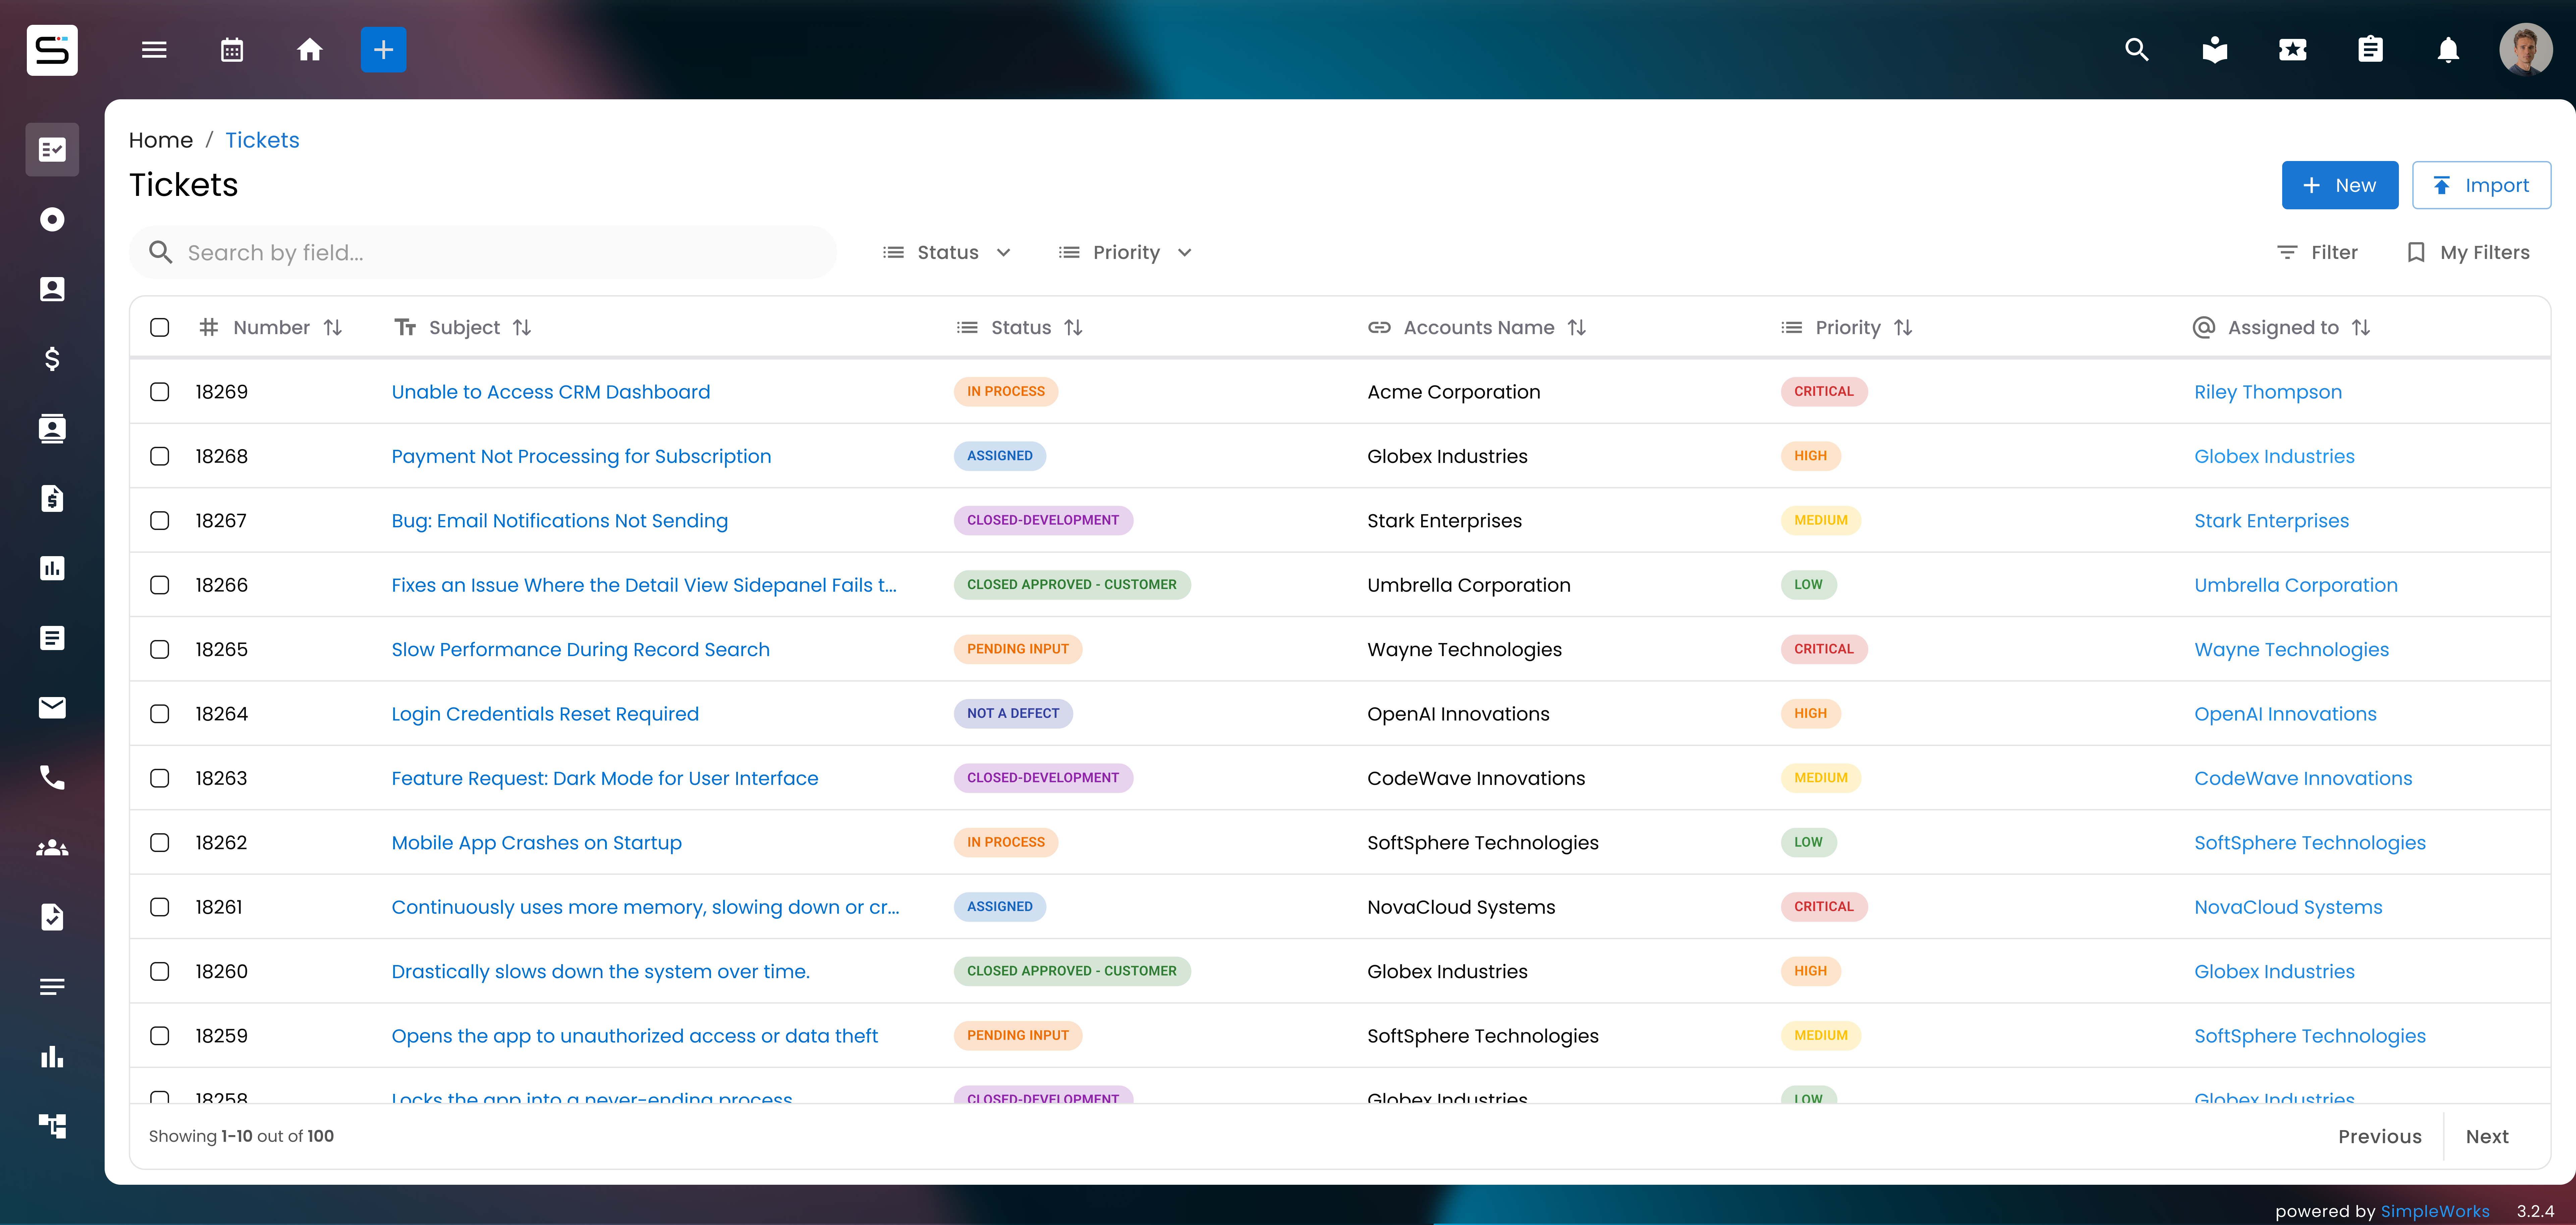Tick the checkbox for ticket 18262

[x=160, y=842]
